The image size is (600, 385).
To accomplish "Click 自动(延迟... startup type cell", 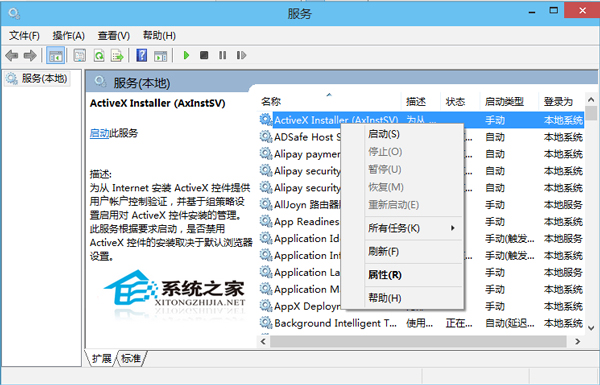I will (x=510, y=323).
